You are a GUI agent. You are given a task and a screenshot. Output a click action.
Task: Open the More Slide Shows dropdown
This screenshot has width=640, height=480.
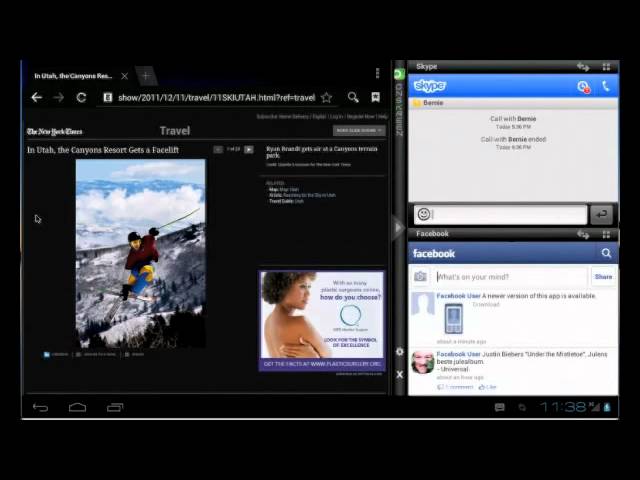coord(359,131)
